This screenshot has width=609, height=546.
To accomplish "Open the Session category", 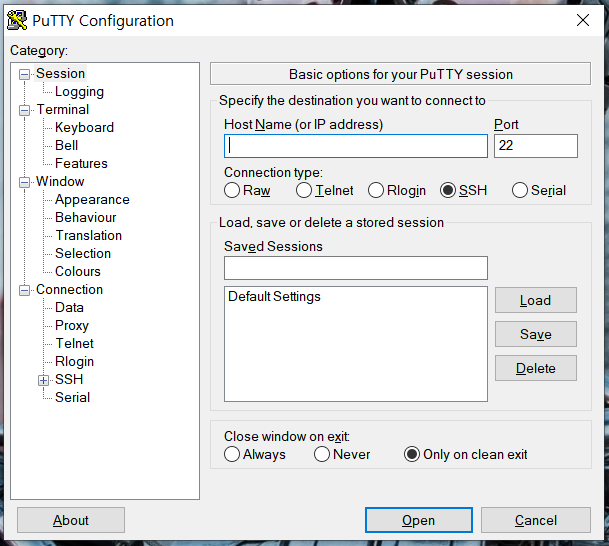I will point(61,73).
